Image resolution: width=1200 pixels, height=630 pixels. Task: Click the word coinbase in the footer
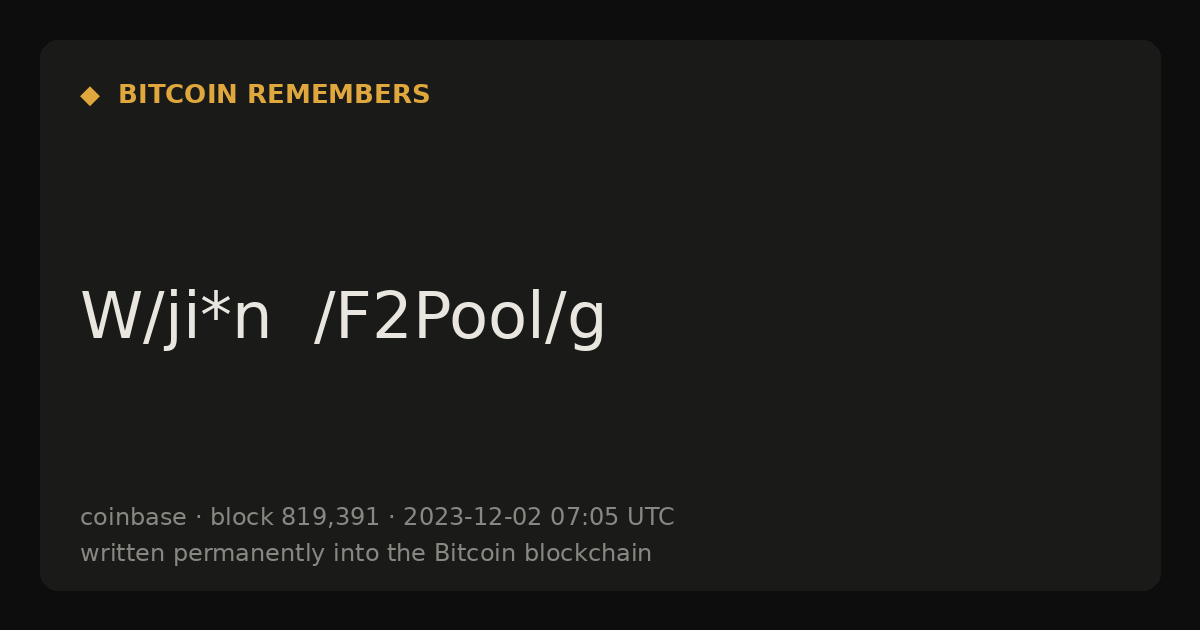[133, 517]
